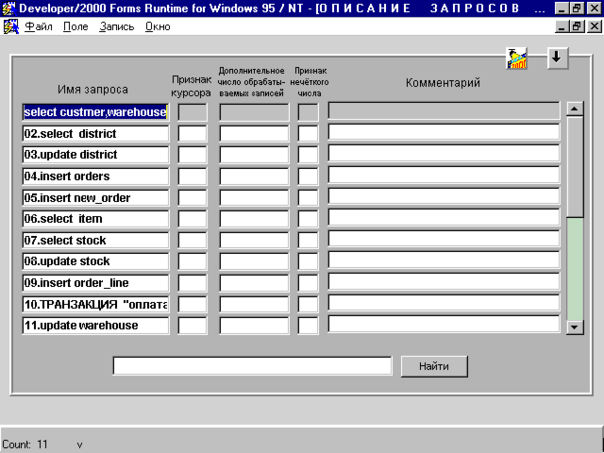Viewport: 604px width, 453px height.
Task: Click the vertical scrollbar thumb
Action: [x=575, y=167]
